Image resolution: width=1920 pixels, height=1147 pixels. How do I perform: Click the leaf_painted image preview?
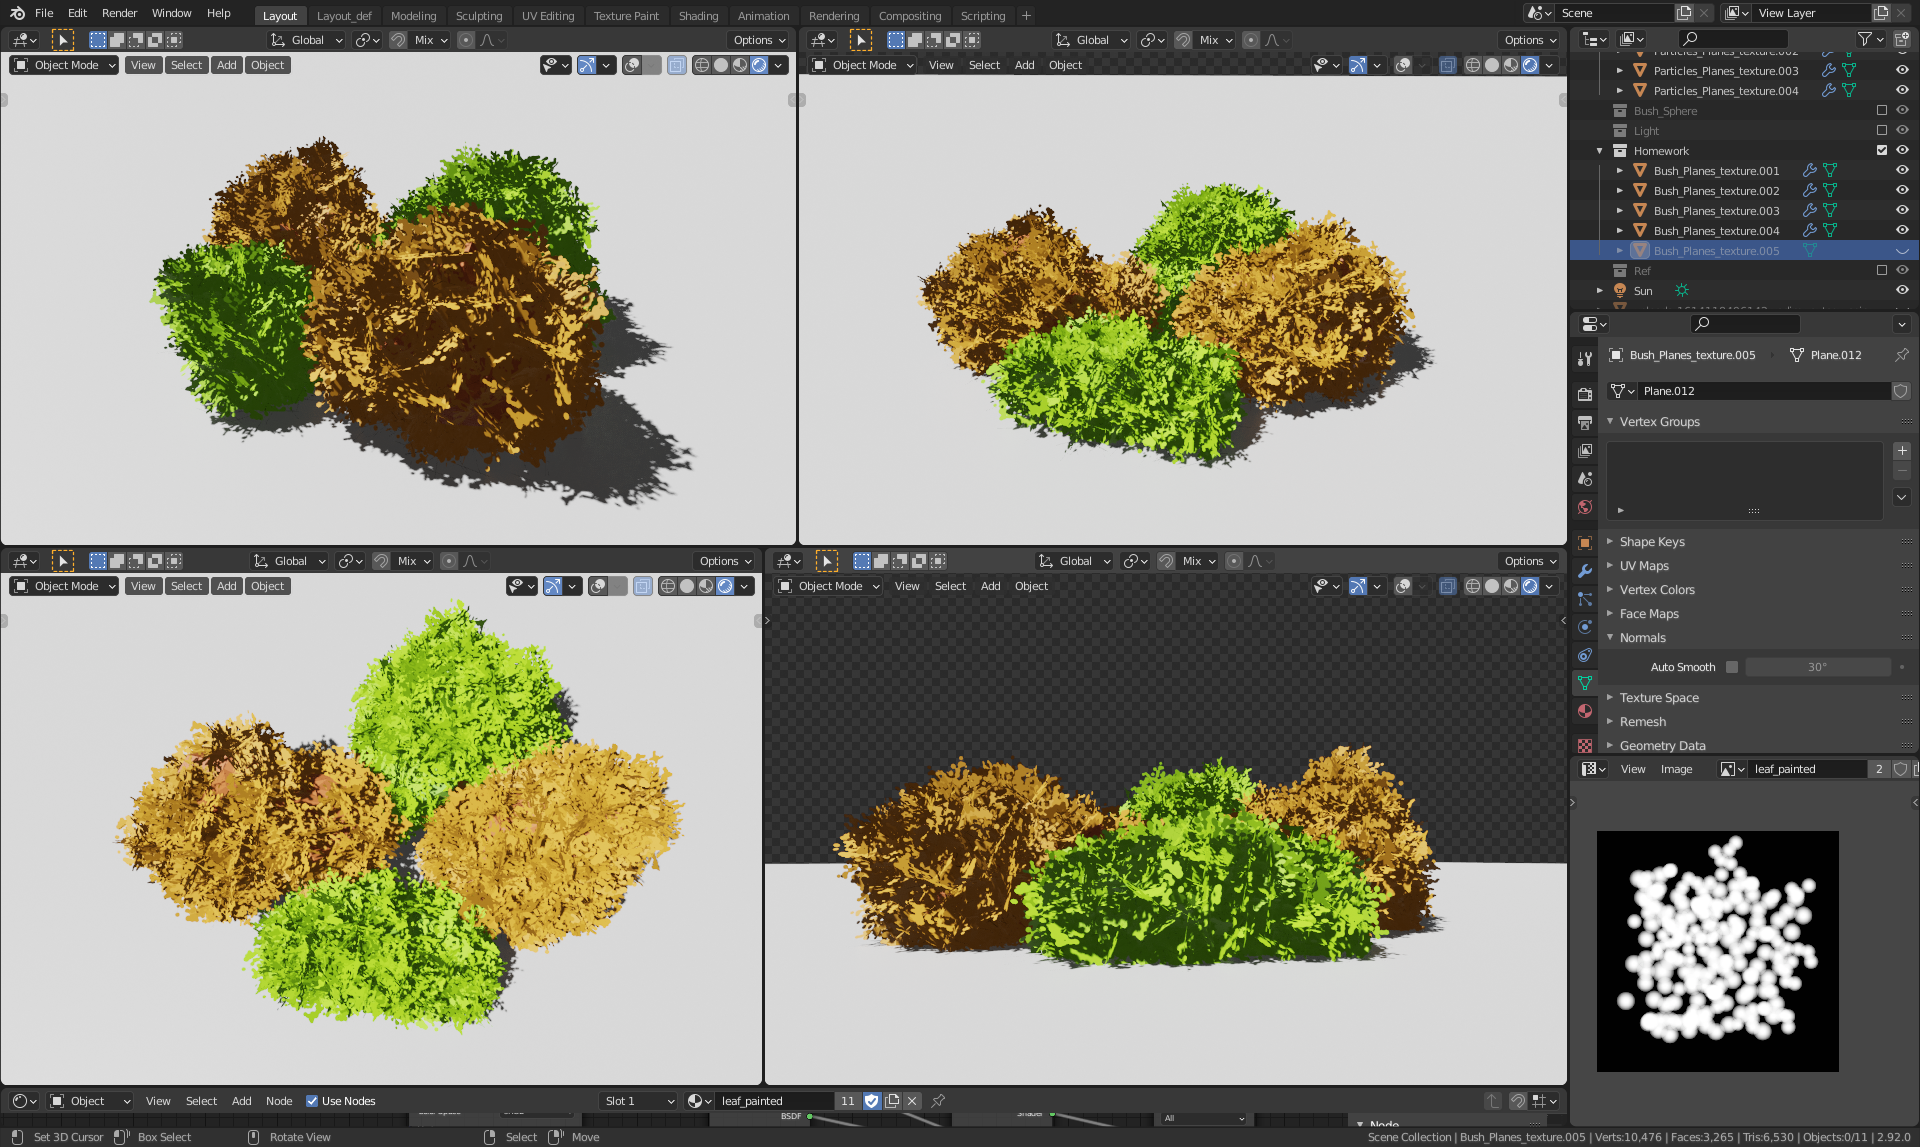click(1717, 951)
